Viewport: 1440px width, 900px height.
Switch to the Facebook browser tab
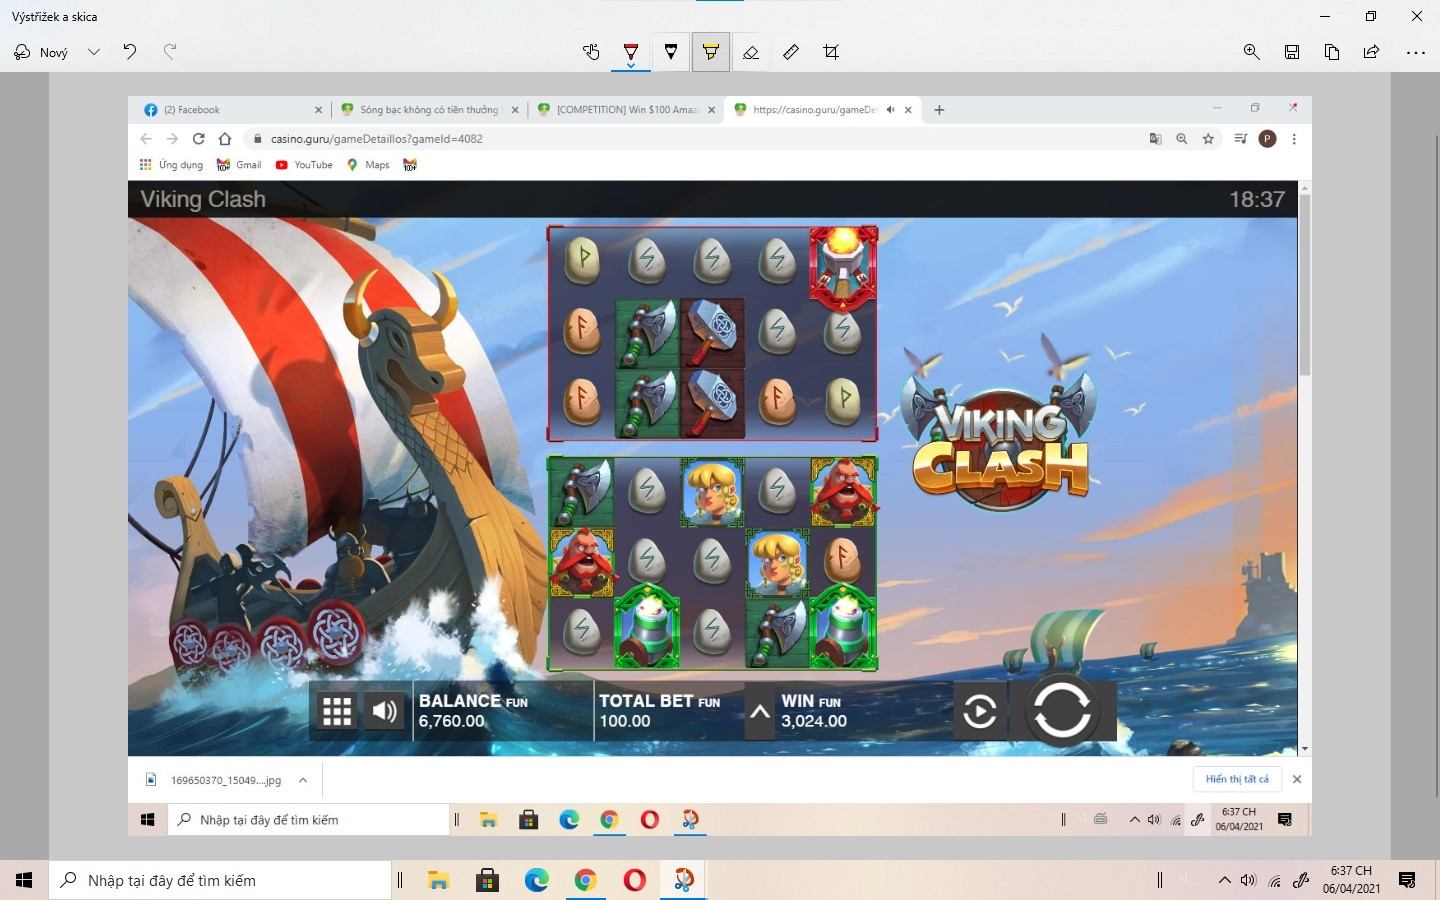[x=230, y=110]
